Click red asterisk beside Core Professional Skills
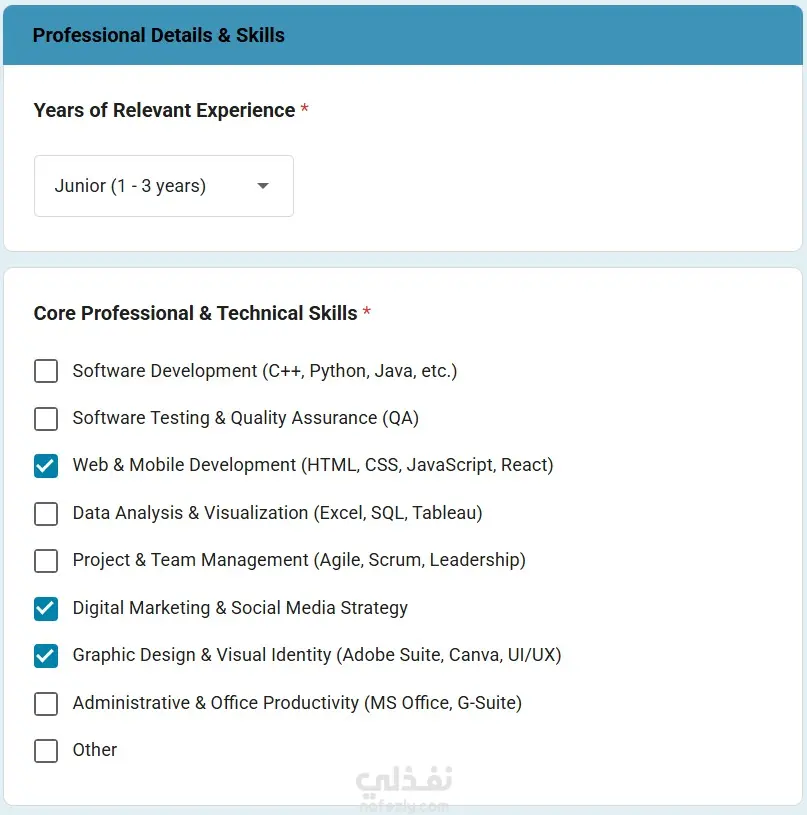The height and width of the screenshot is (815, 807). 367,312
